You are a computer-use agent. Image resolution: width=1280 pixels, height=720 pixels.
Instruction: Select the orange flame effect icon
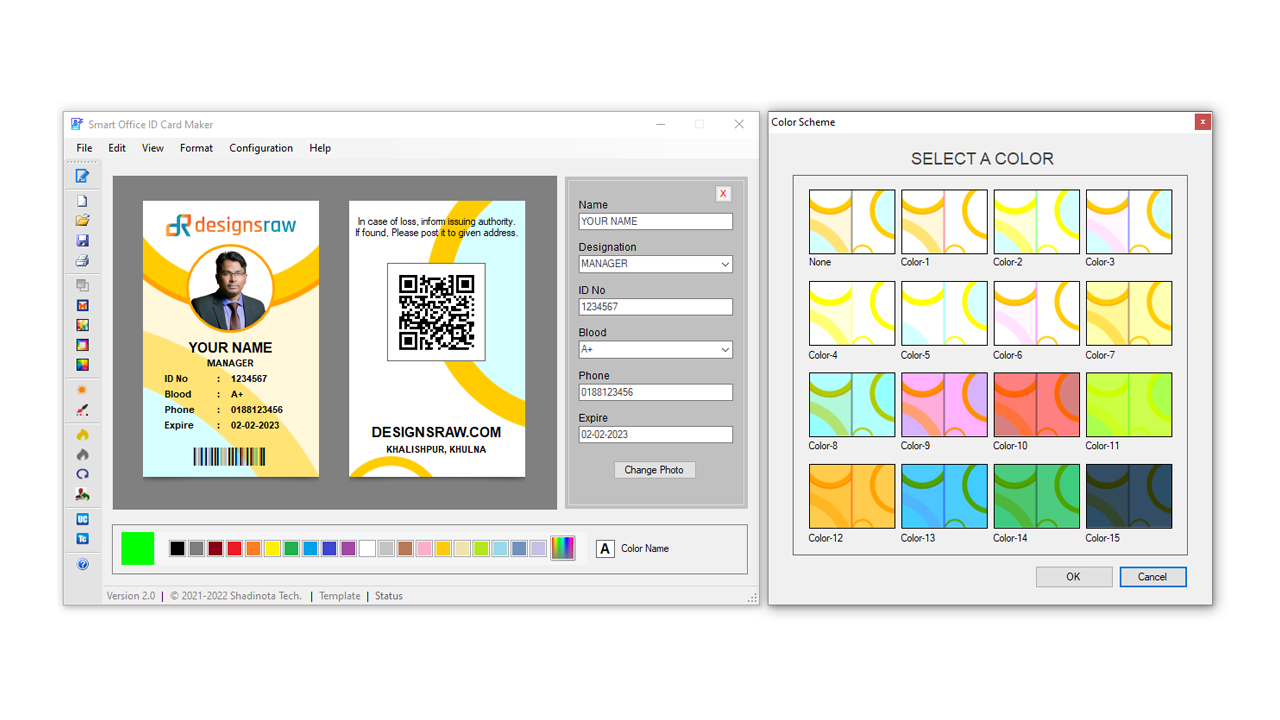[x=82, y=433]
